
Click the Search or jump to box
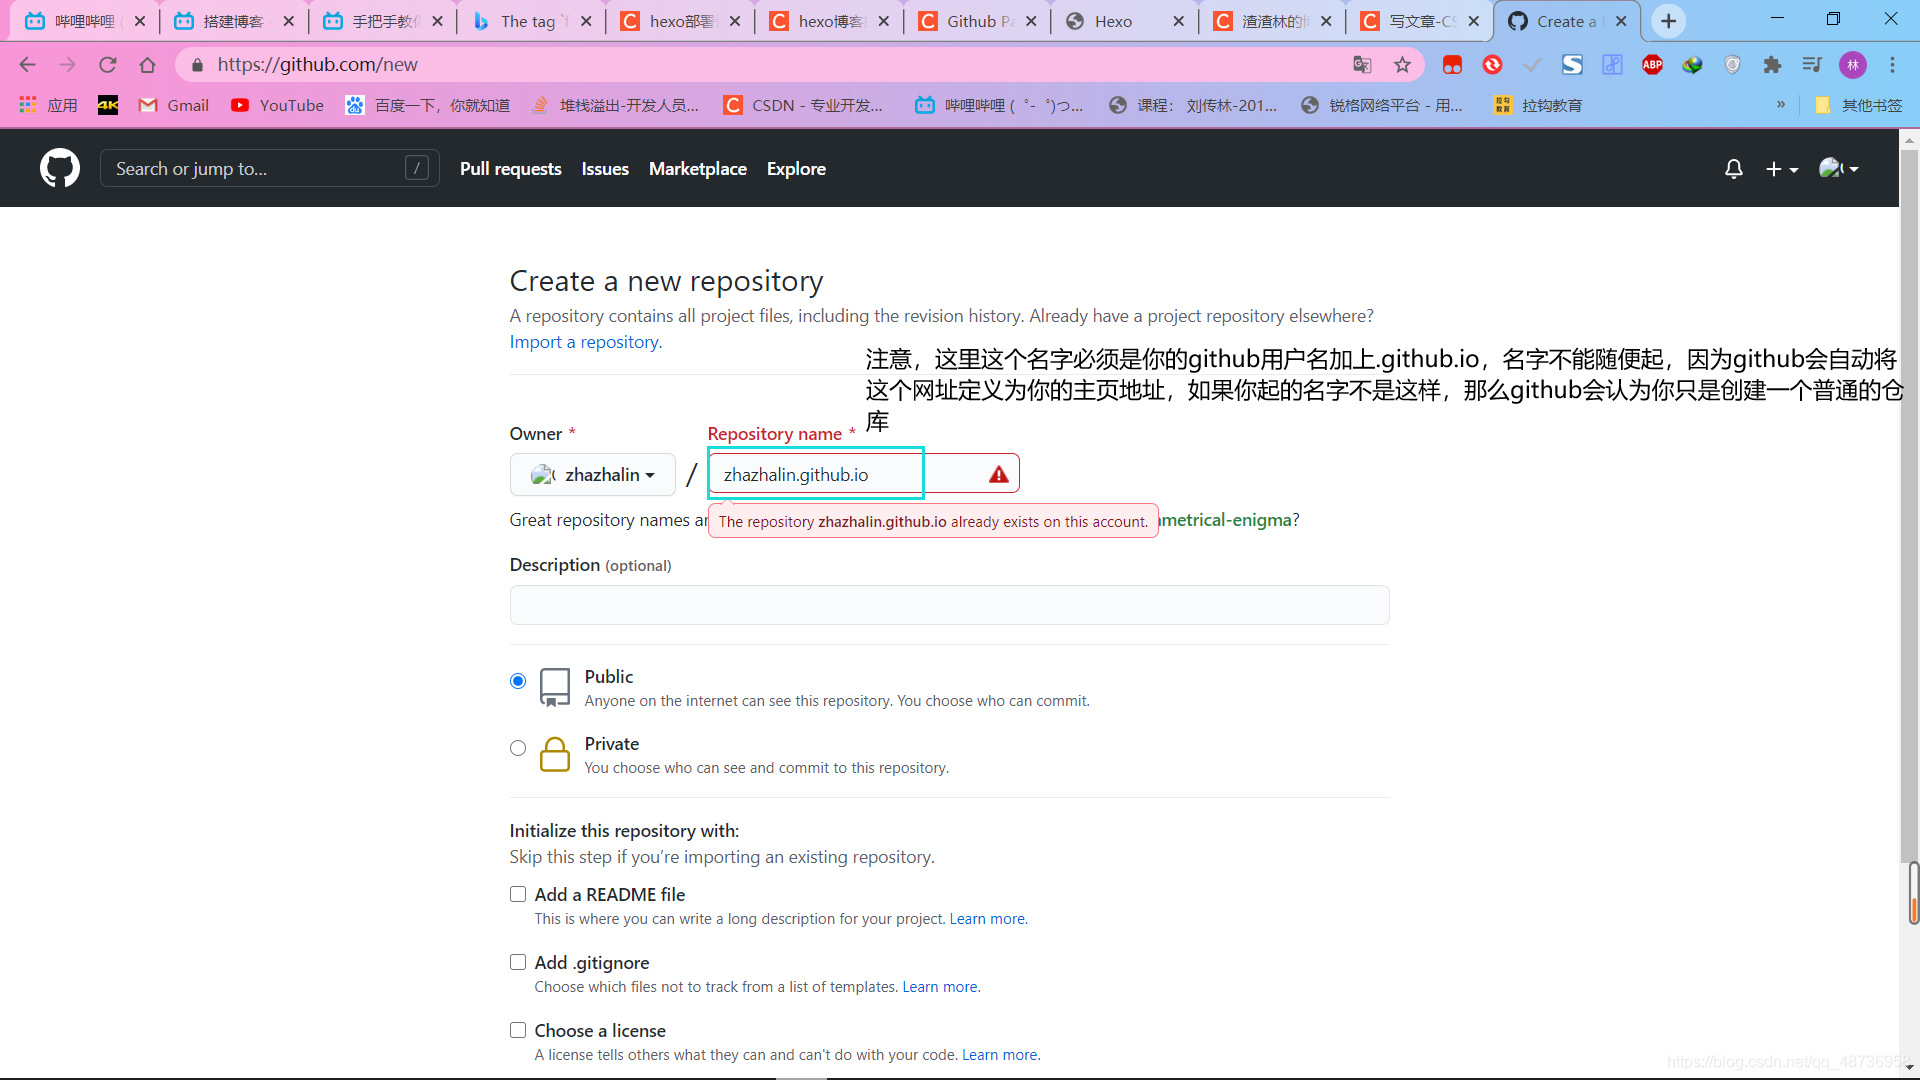click(x=269, y=169)
